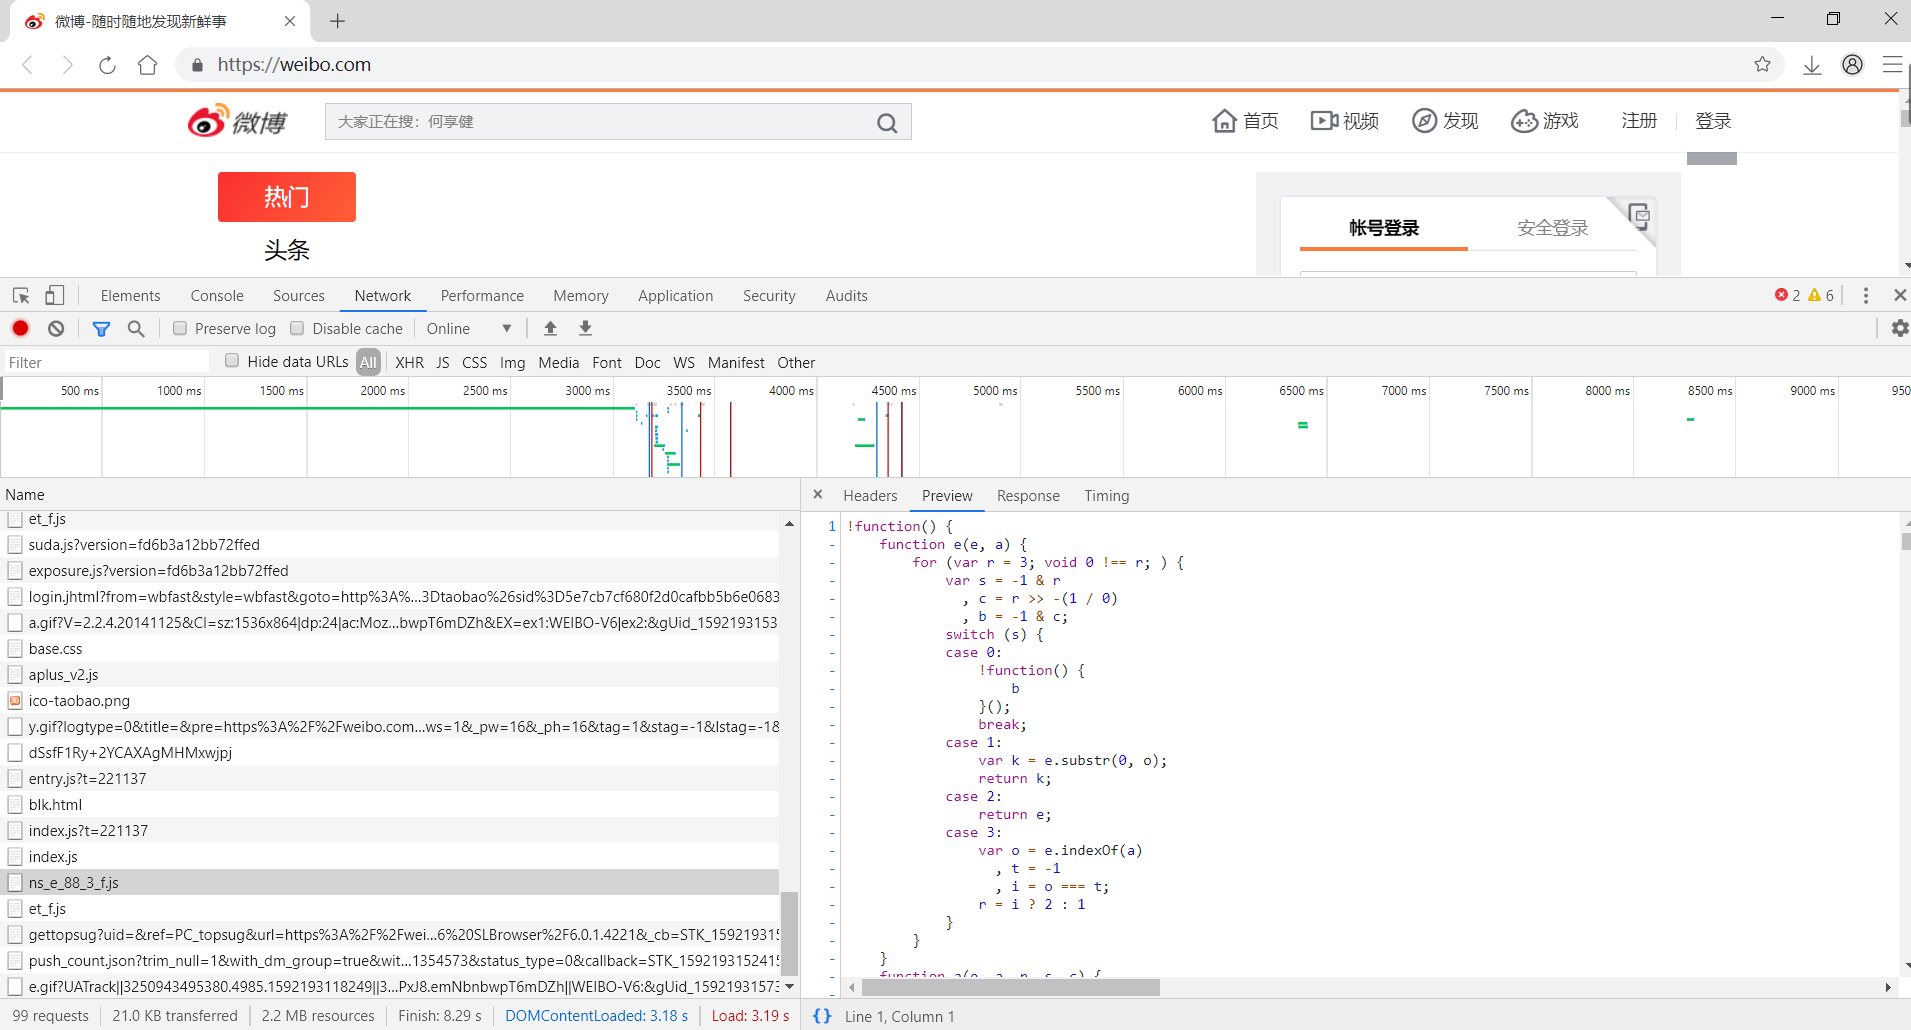Go to browser home page icon

point(148,65)
